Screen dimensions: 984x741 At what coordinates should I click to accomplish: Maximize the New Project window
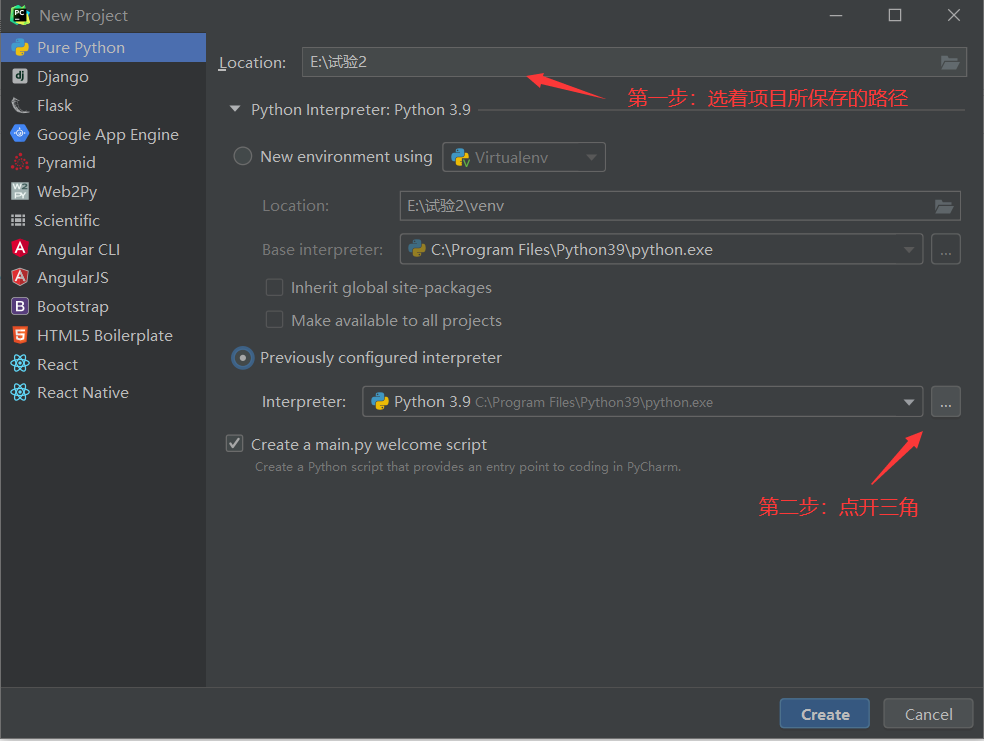coord(895,15)
